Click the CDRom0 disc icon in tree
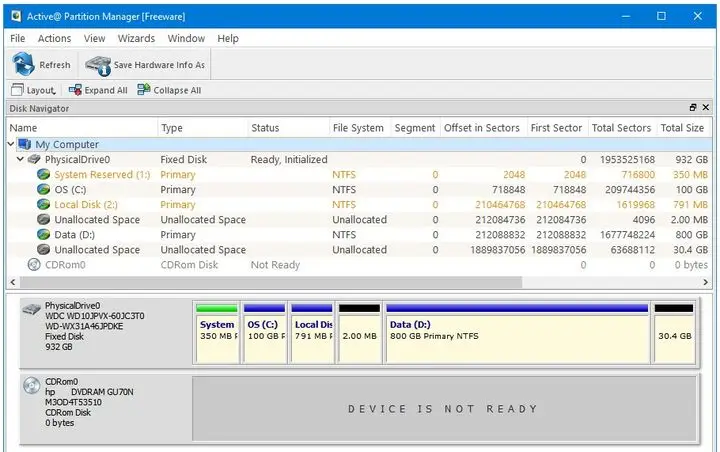The height and width of the screenshot is (452, 720). tap(34, 265)
